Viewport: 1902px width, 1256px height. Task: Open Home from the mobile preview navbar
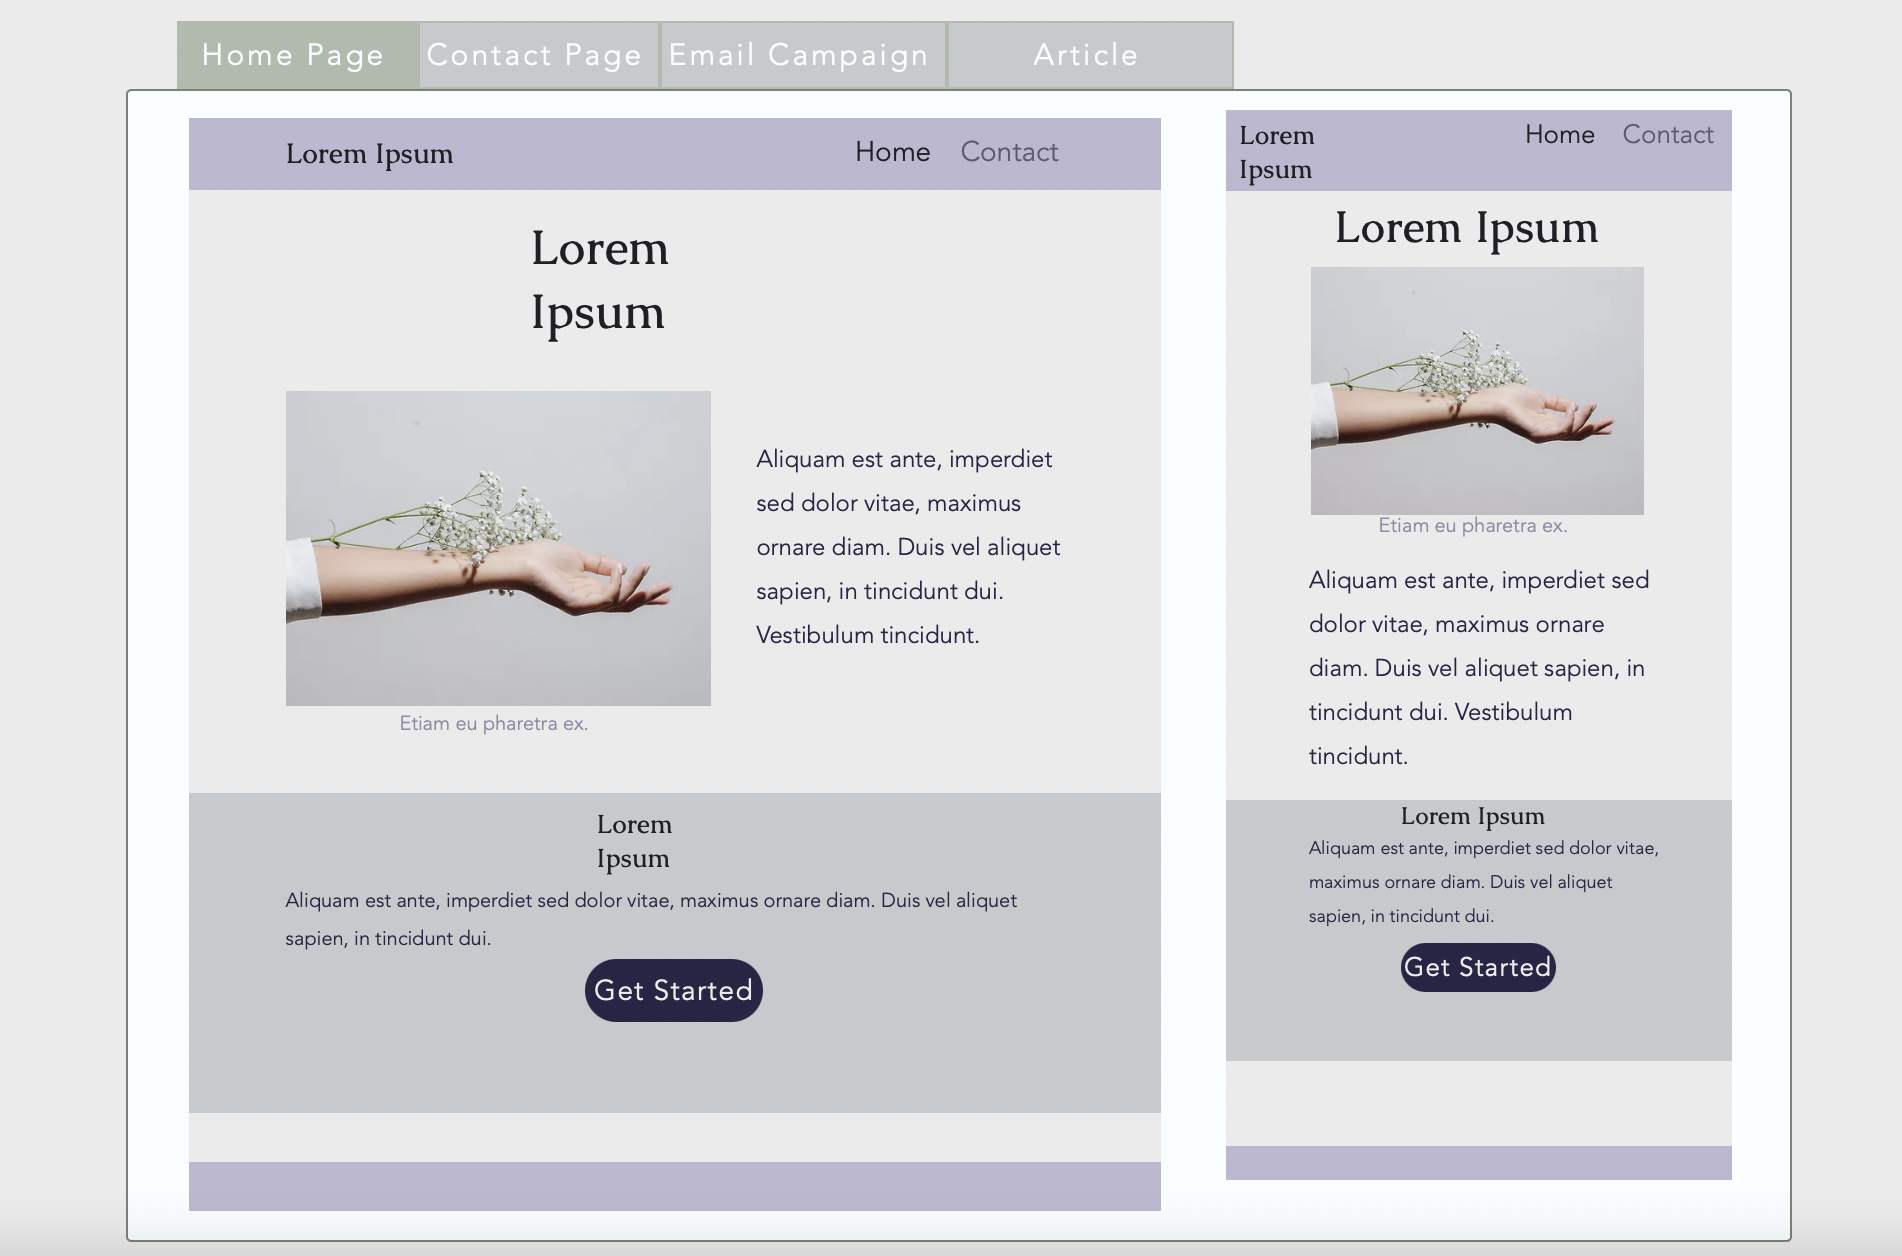[1560, 134]
